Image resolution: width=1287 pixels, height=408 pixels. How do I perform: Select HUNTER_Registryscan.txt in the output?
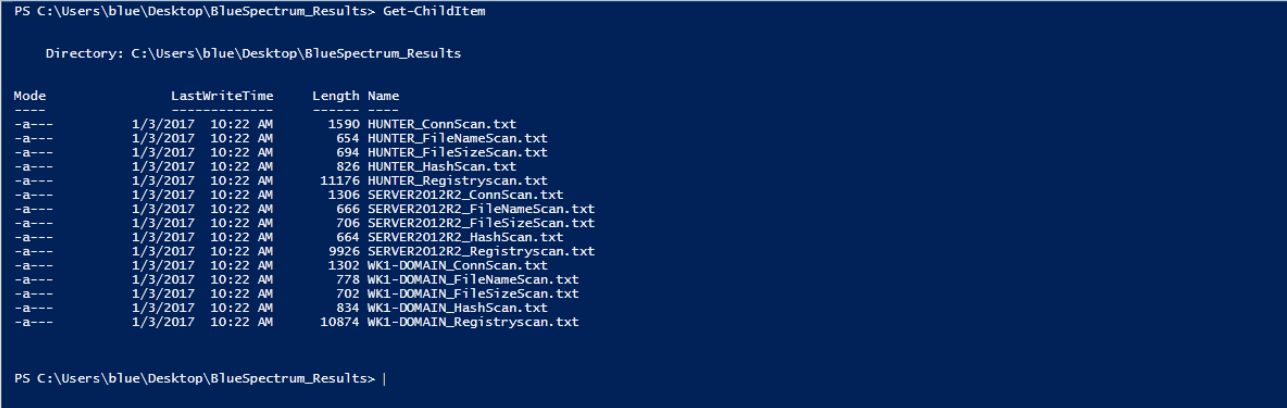(x=457, y=180)
